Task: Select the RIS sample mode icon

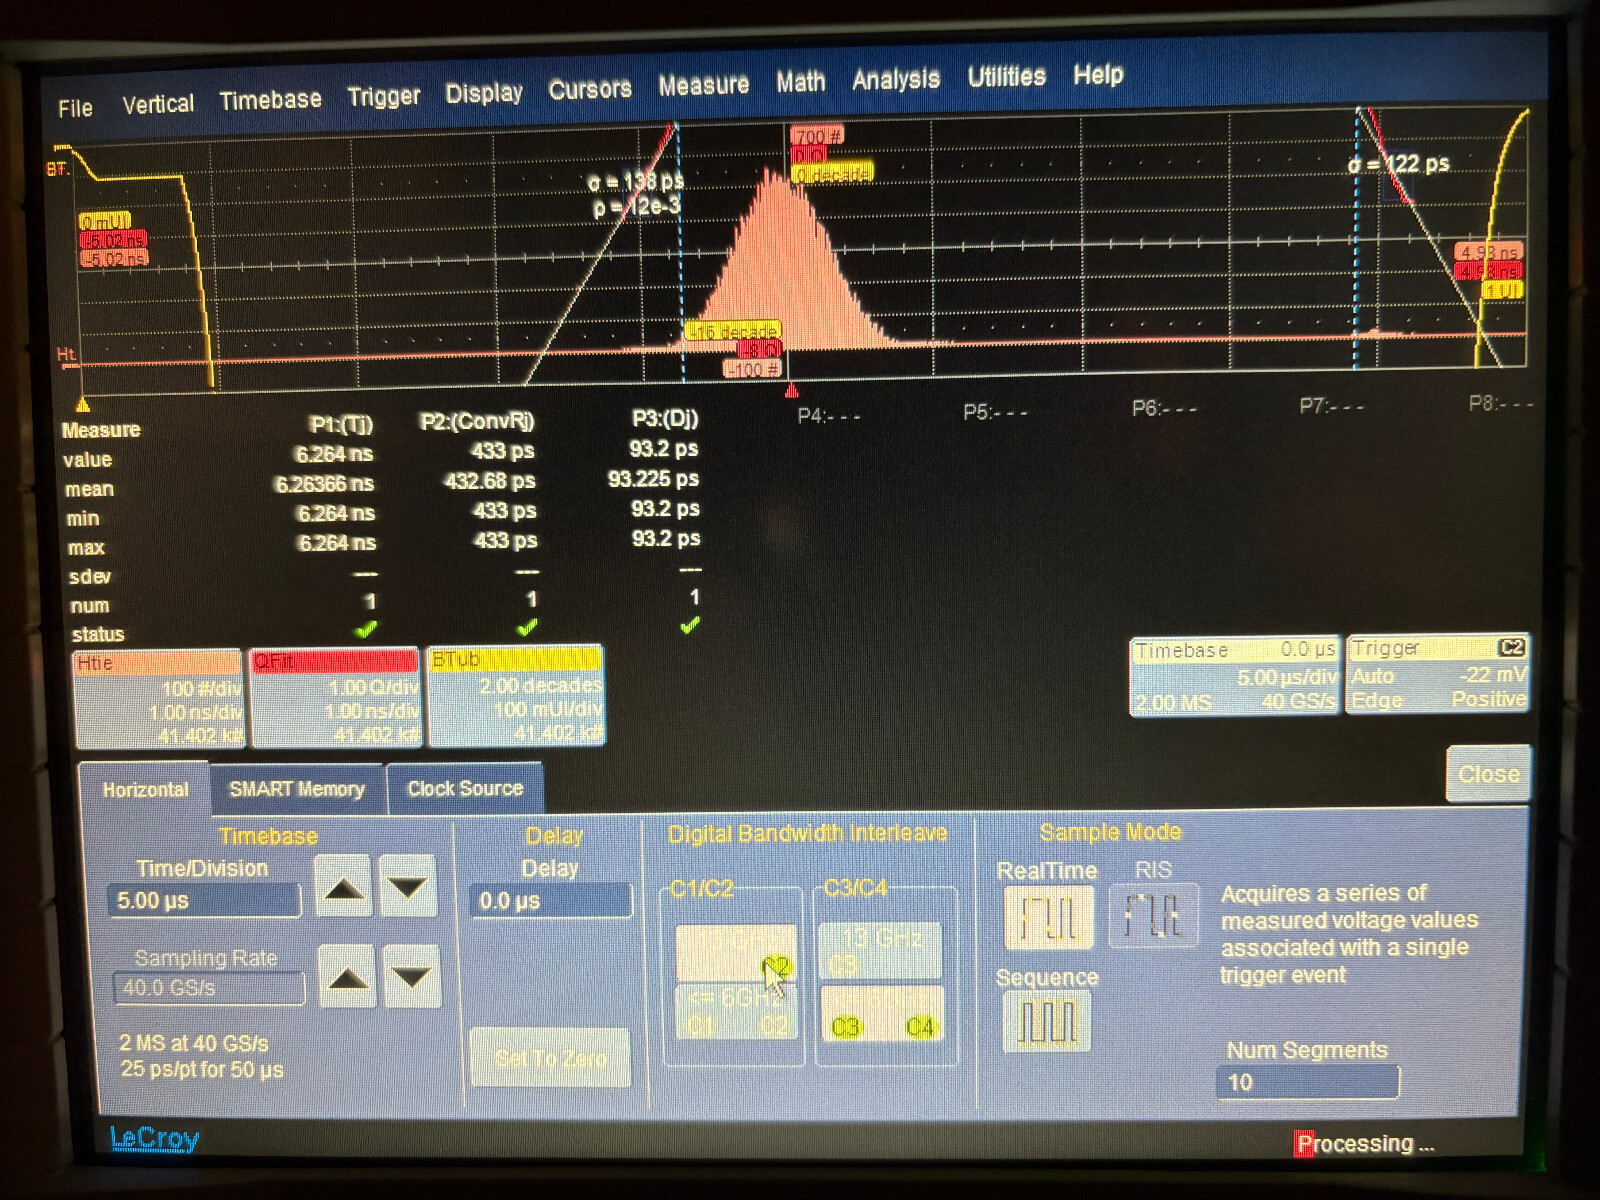Action: click(1153, 915)
